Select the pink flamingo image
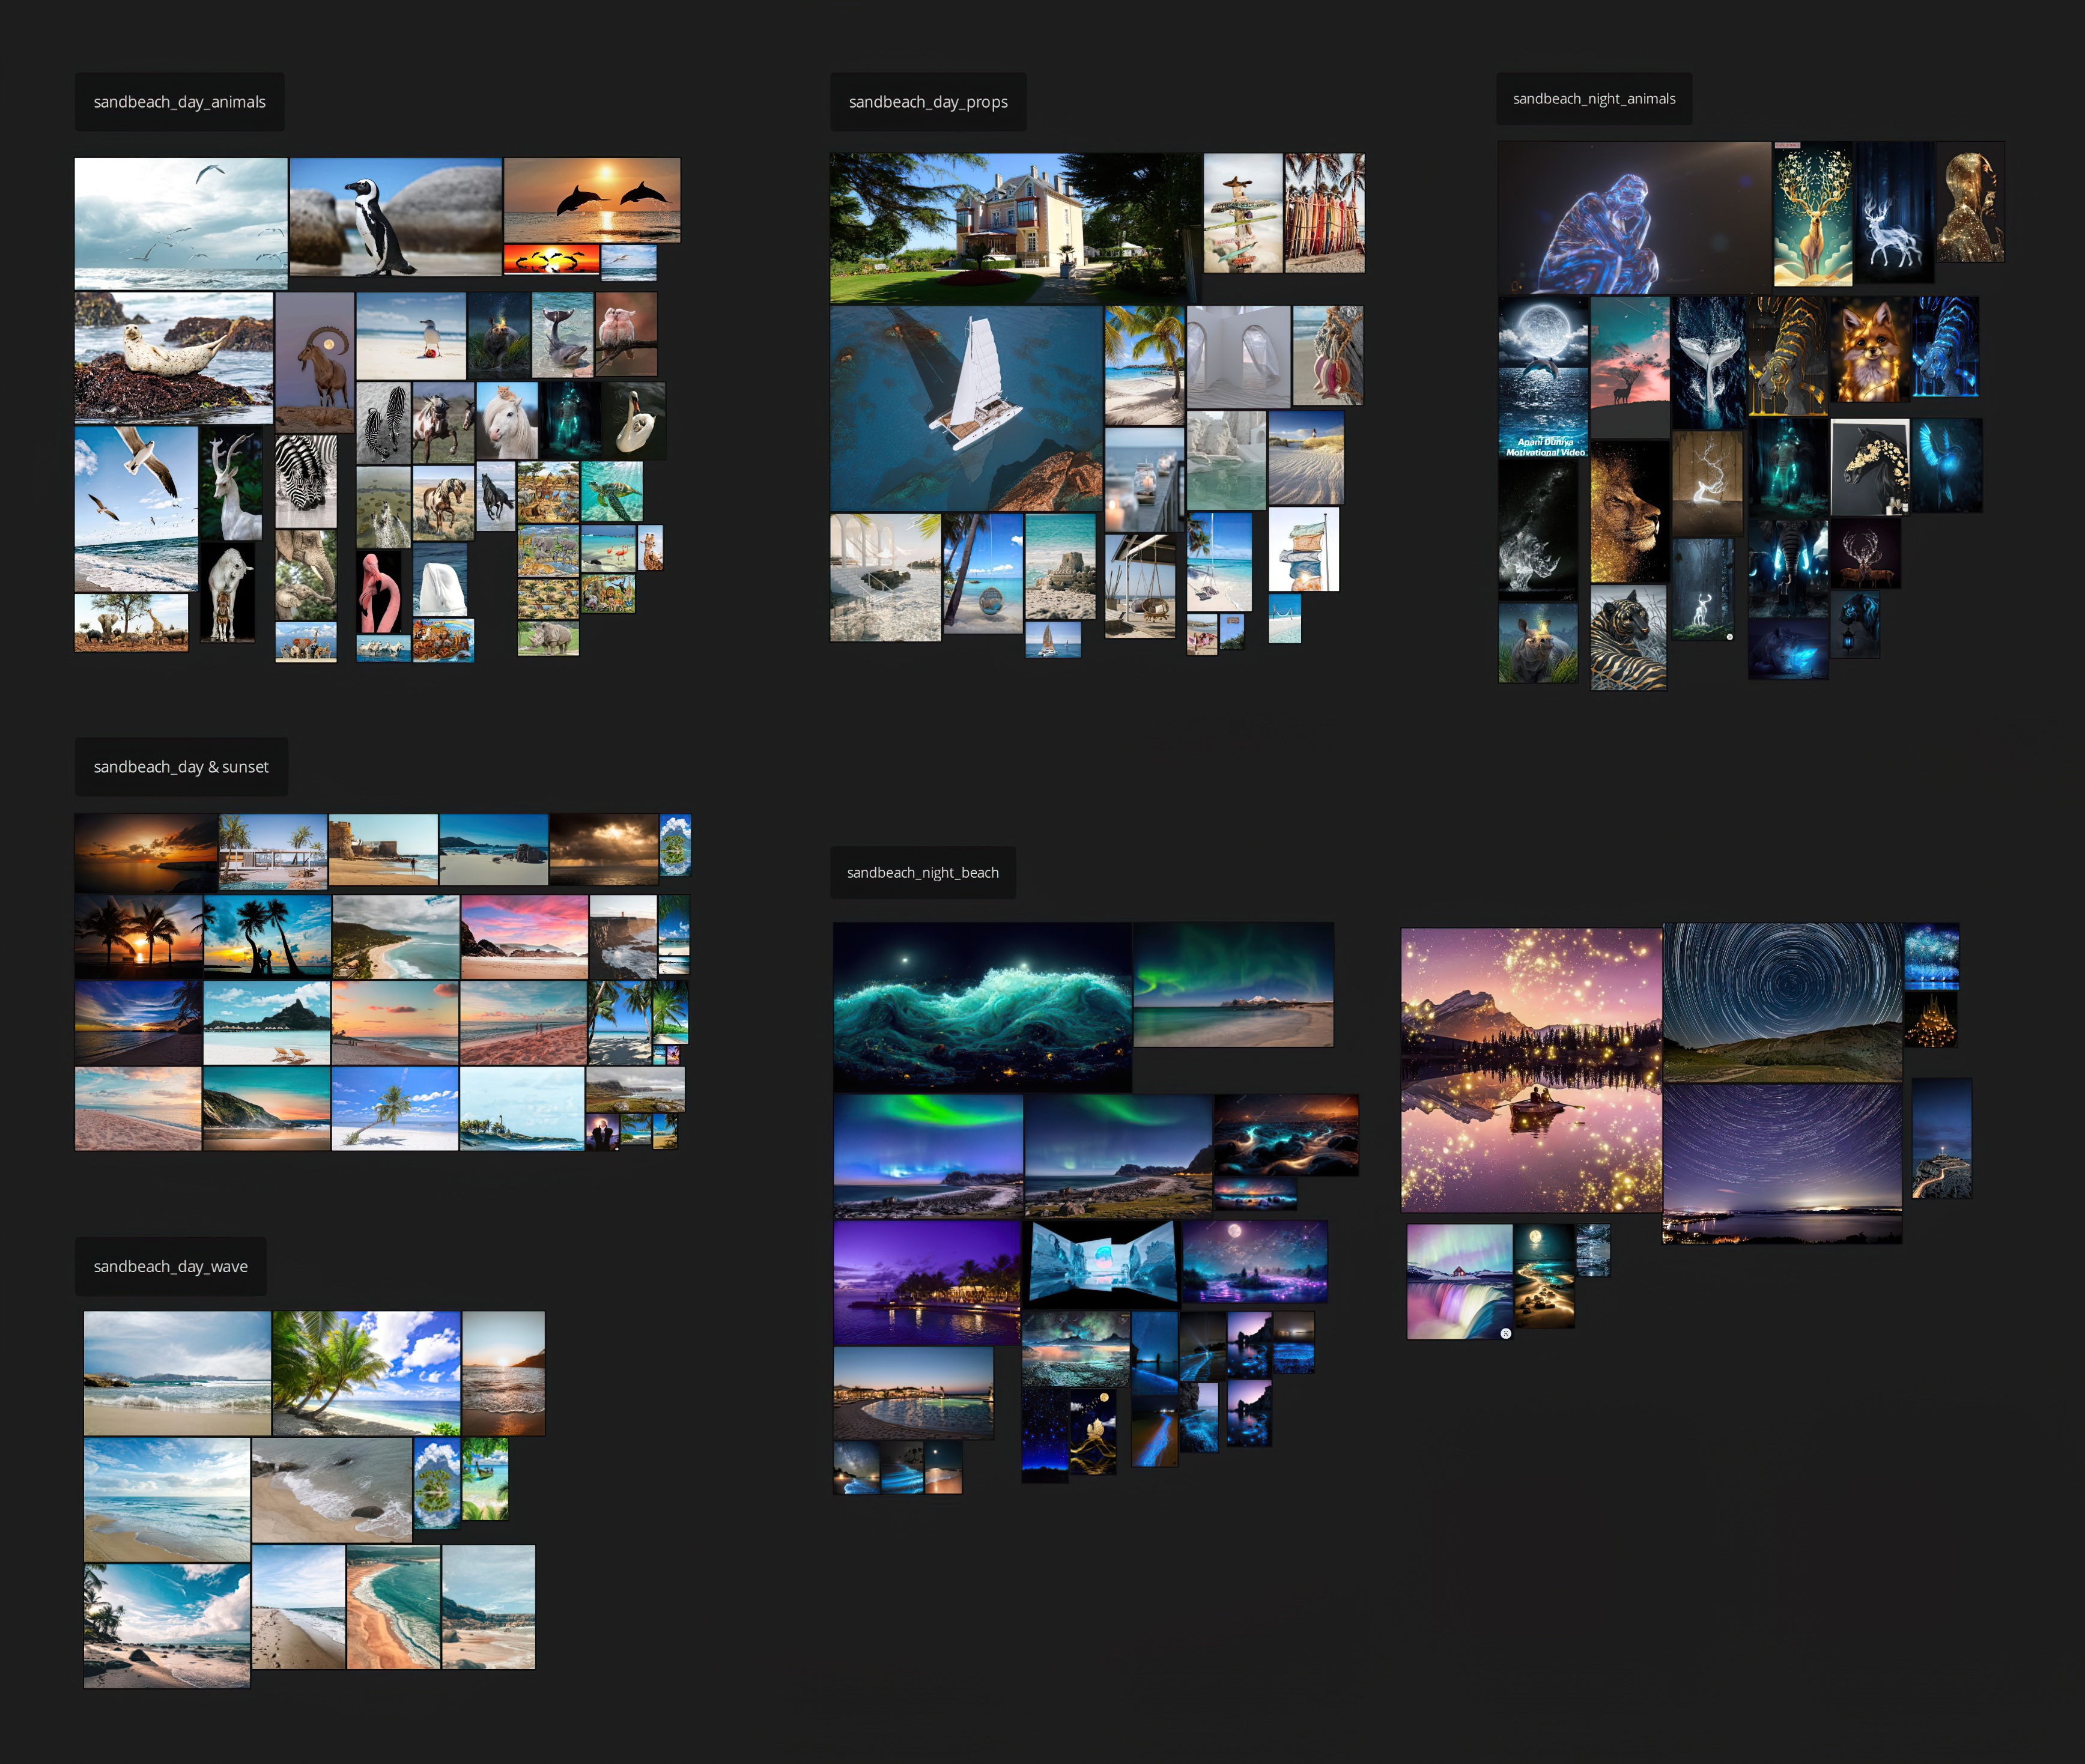This screenshot has width=2085, height=1764. tap(379, 592)
